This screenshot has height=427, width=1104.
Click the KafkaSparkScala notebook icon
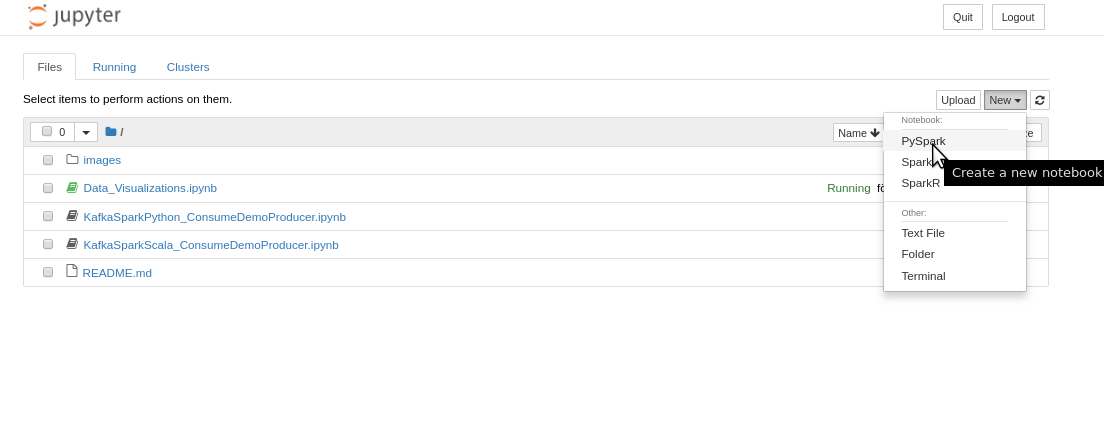(x=72, y=244)
